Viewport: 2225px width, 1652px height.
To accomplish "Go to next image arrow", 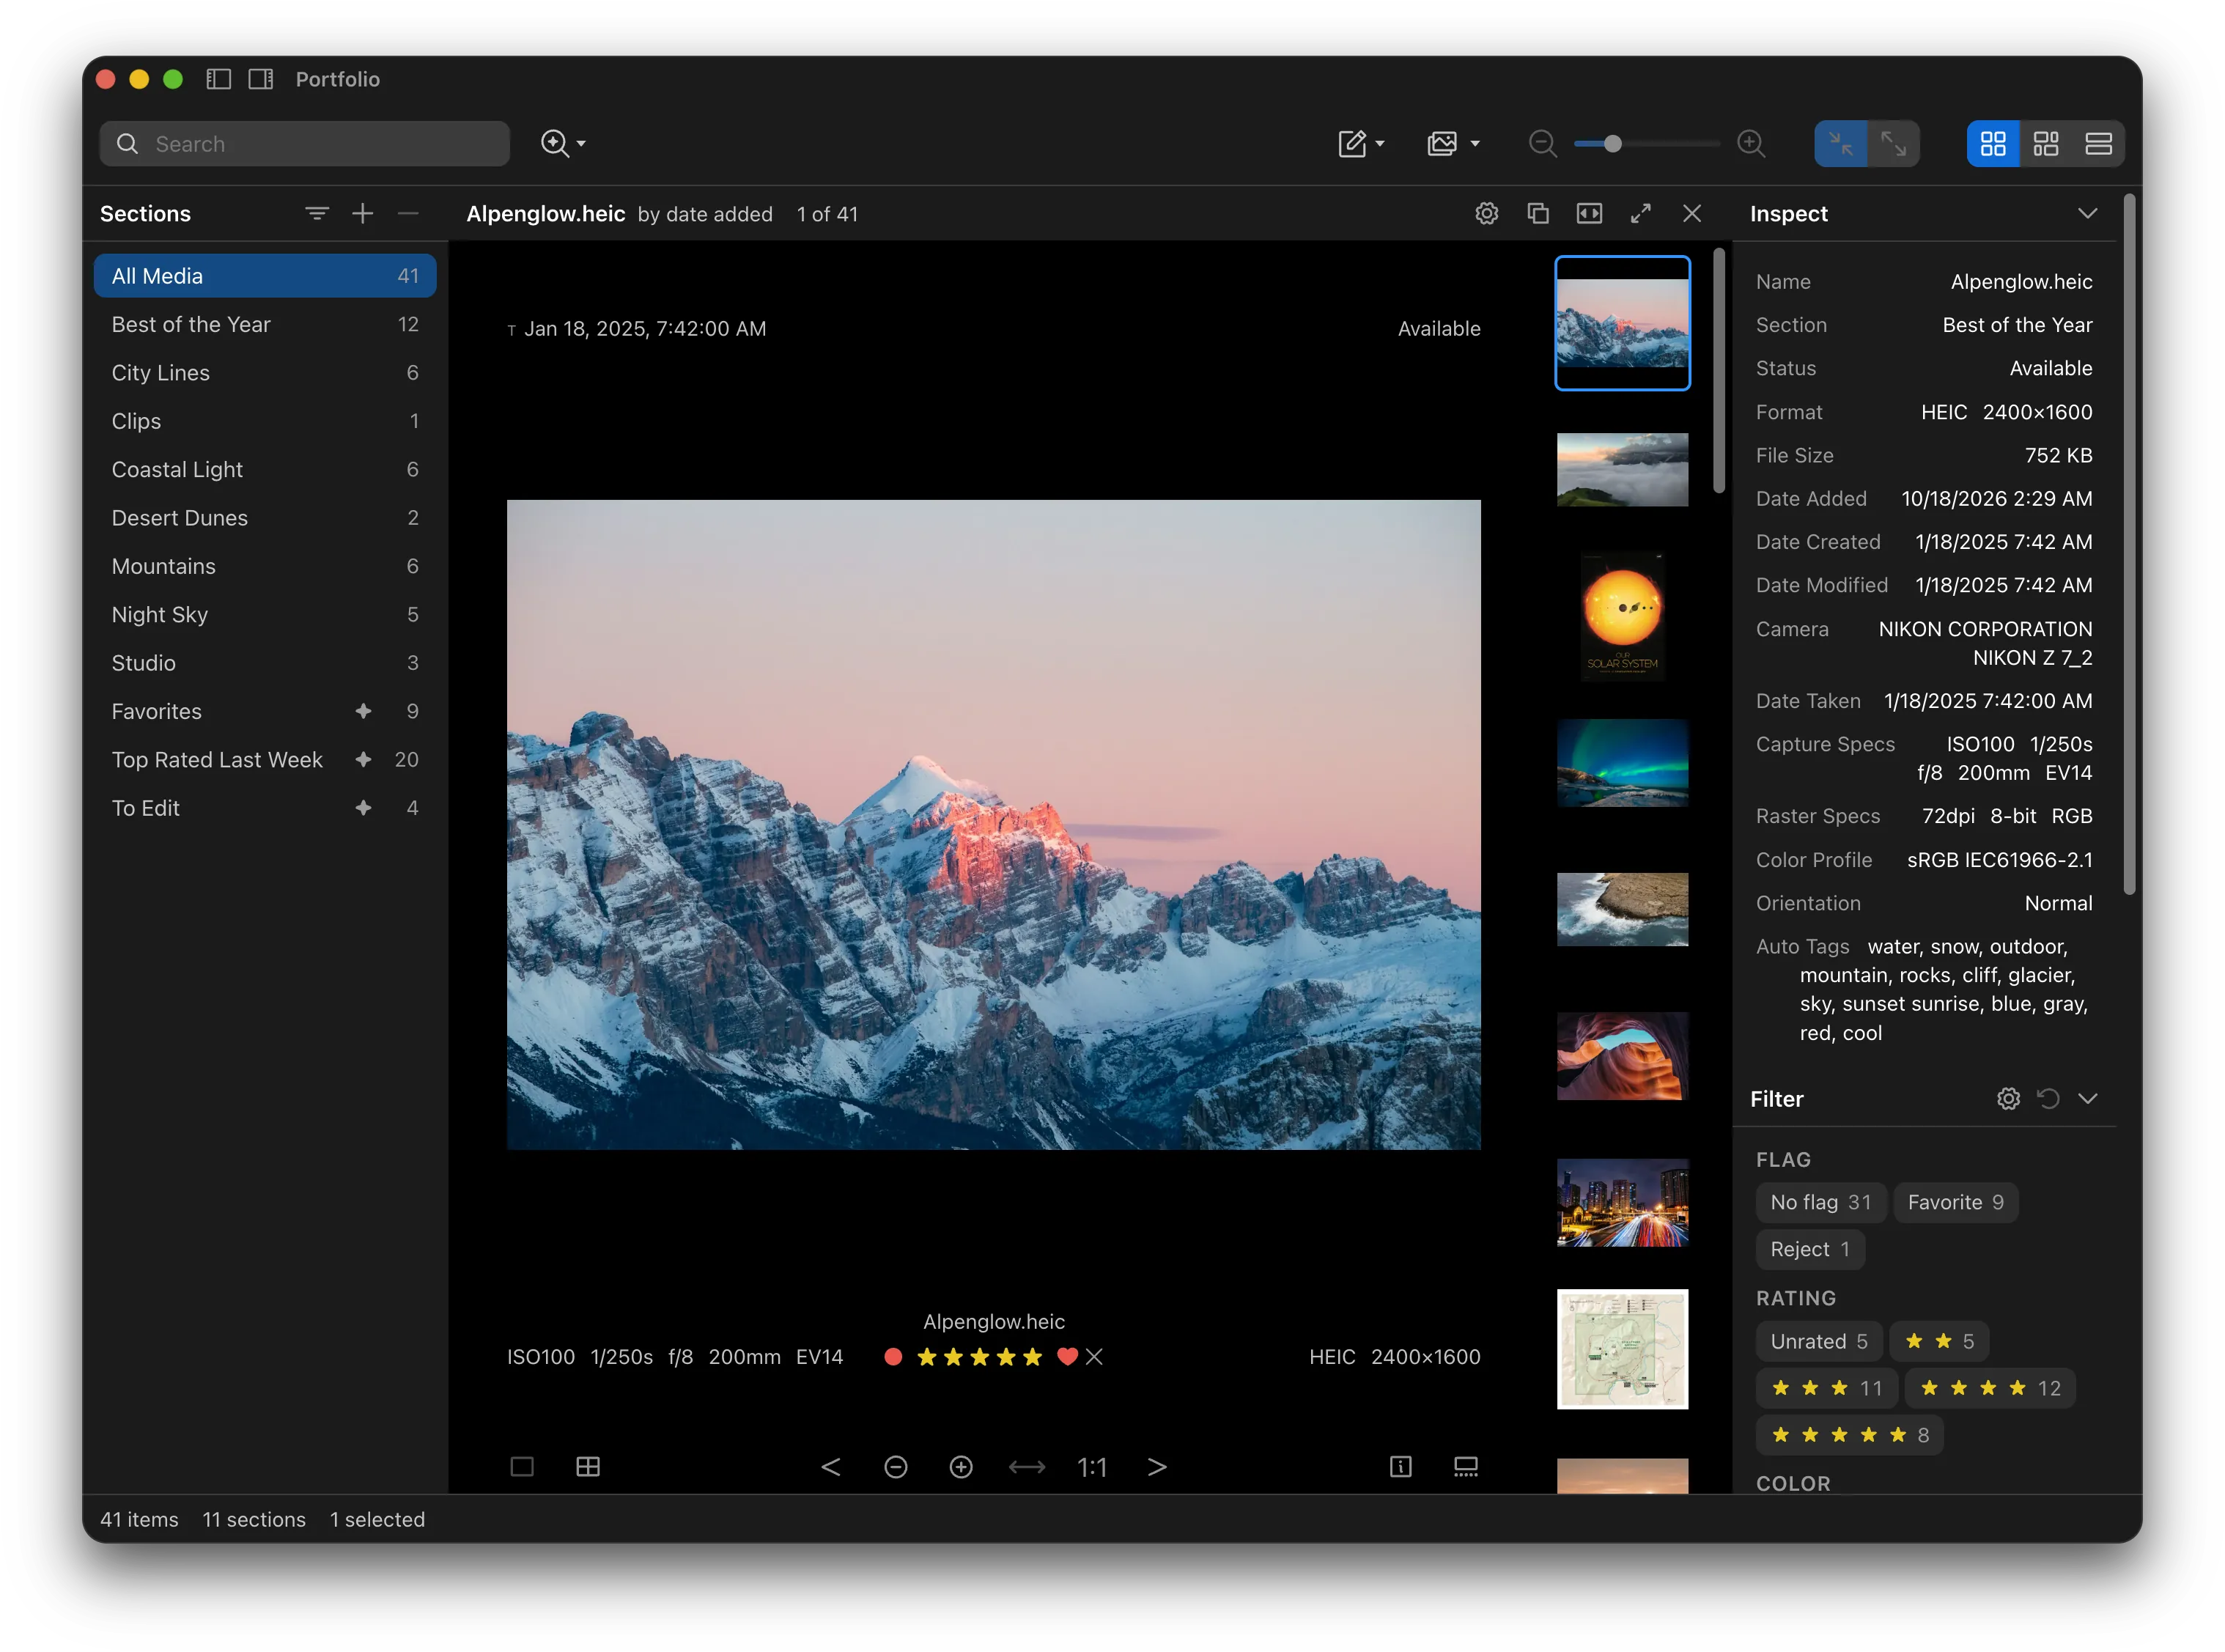I will (1157, 1466).
